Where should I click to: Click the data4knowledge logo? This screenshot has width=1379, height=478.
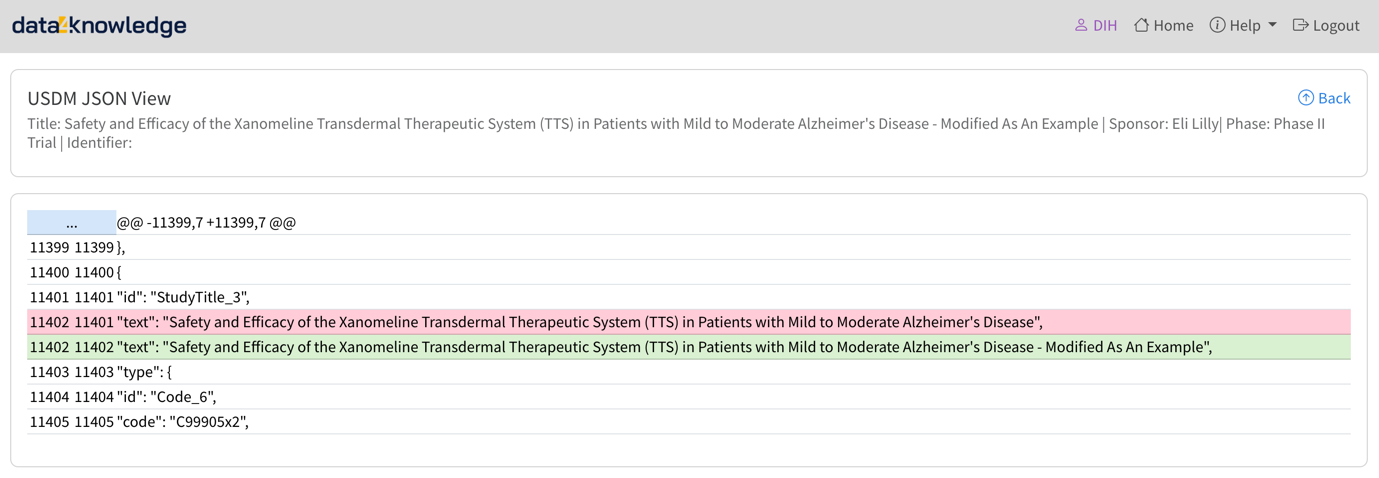99,25
